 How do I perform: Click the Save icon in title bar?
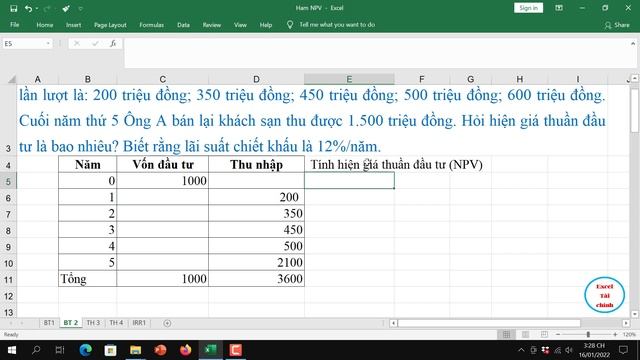[13, 8]
